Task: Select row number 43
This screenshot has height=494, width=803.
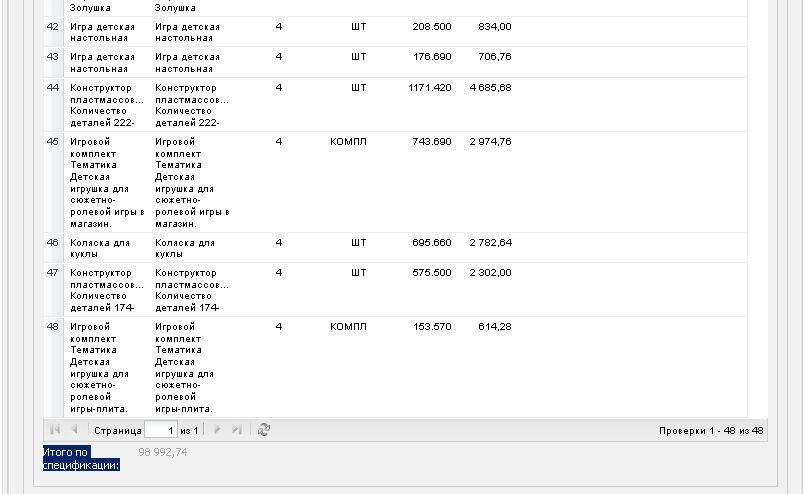Action: coord(52,57)
